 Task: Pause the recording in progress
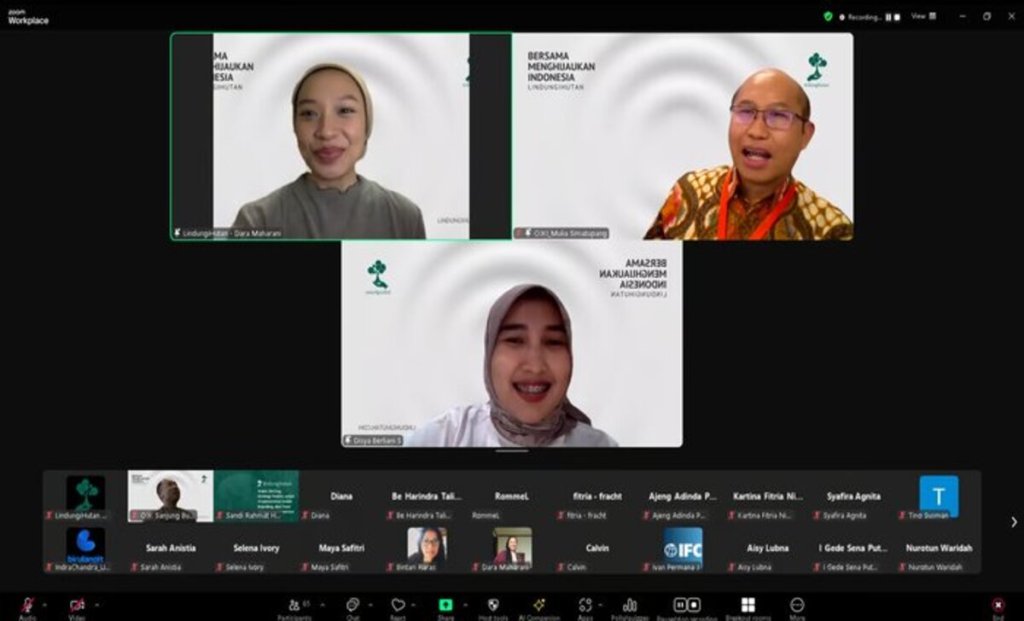678,604
